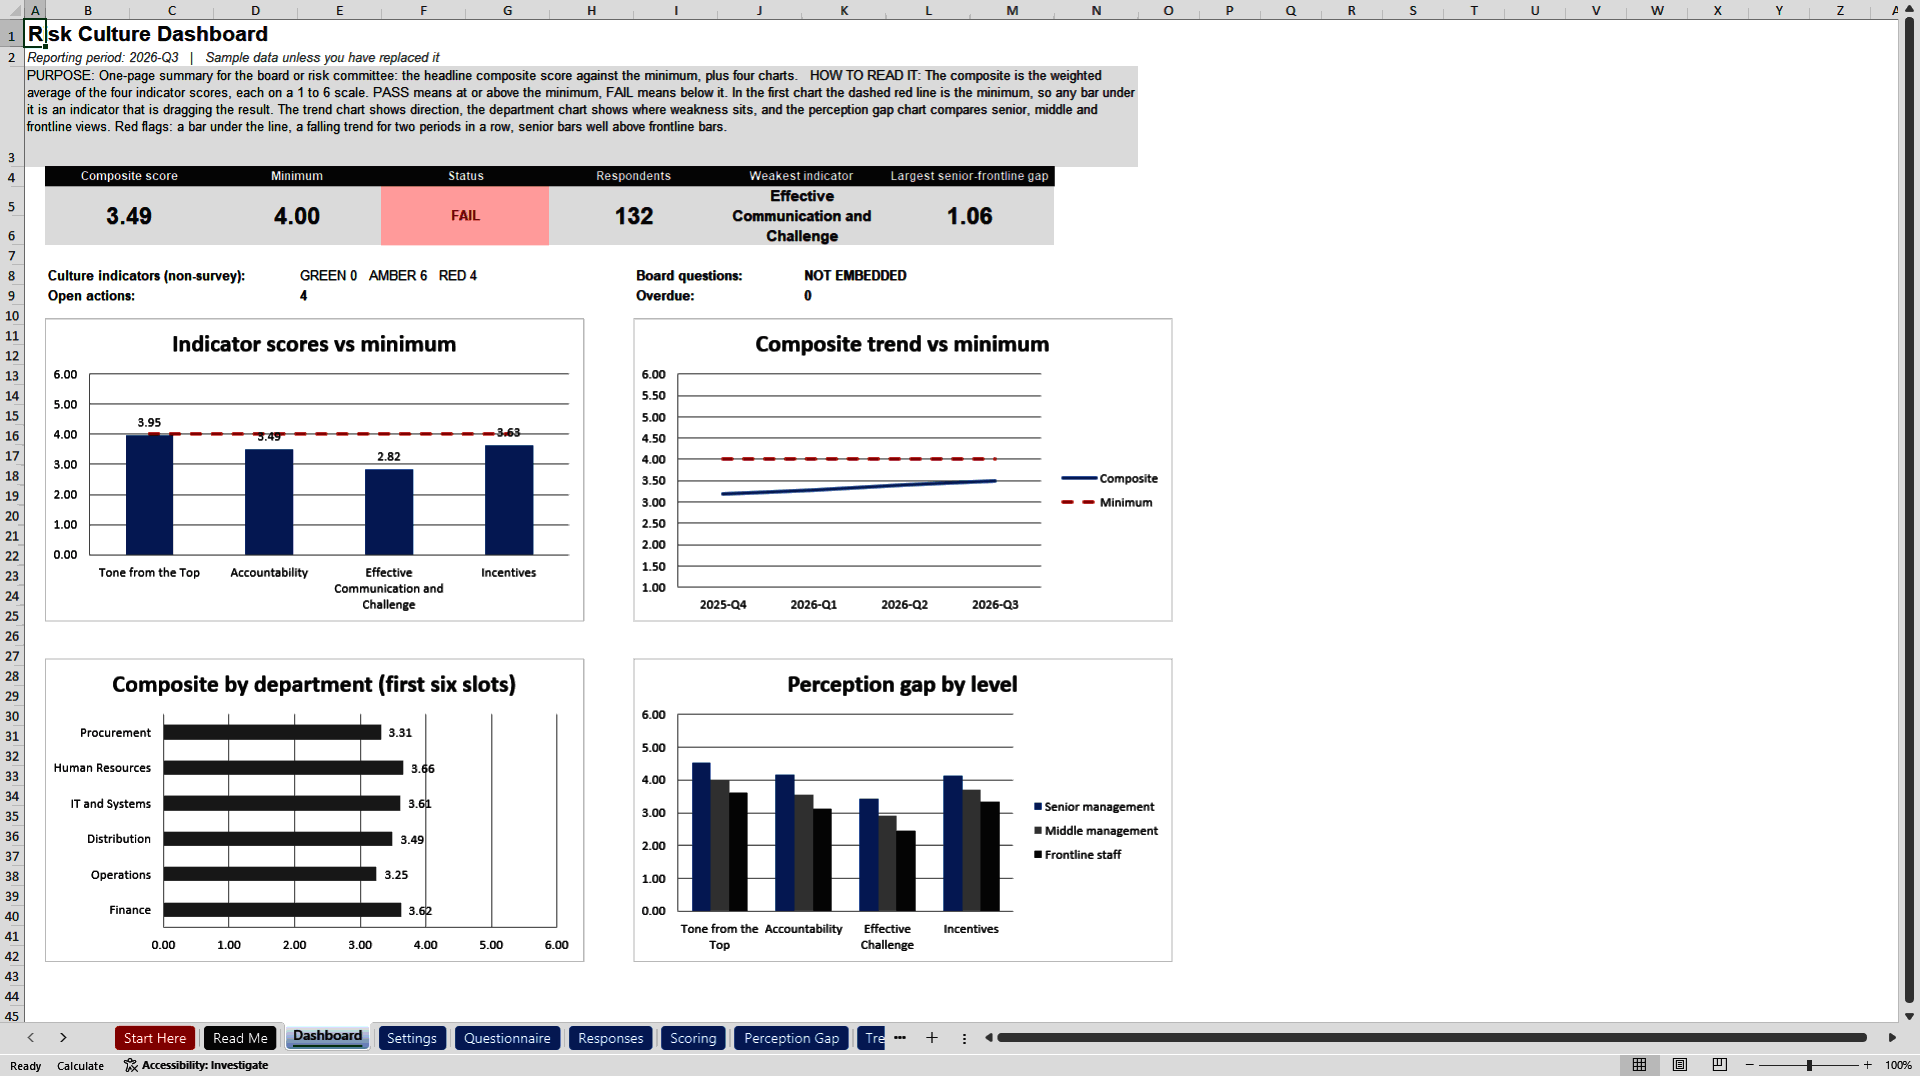Click the vertical scrollbar thumb
This screenshot has width=1920, height=1076.
pyautogui.click(x=1909, y=510)
